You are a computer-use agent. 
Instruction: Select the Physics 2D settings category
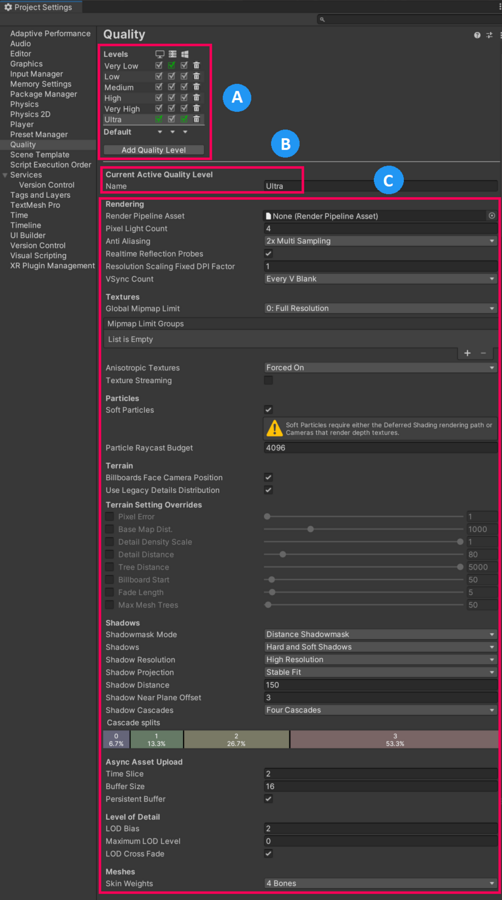point(30,114)
